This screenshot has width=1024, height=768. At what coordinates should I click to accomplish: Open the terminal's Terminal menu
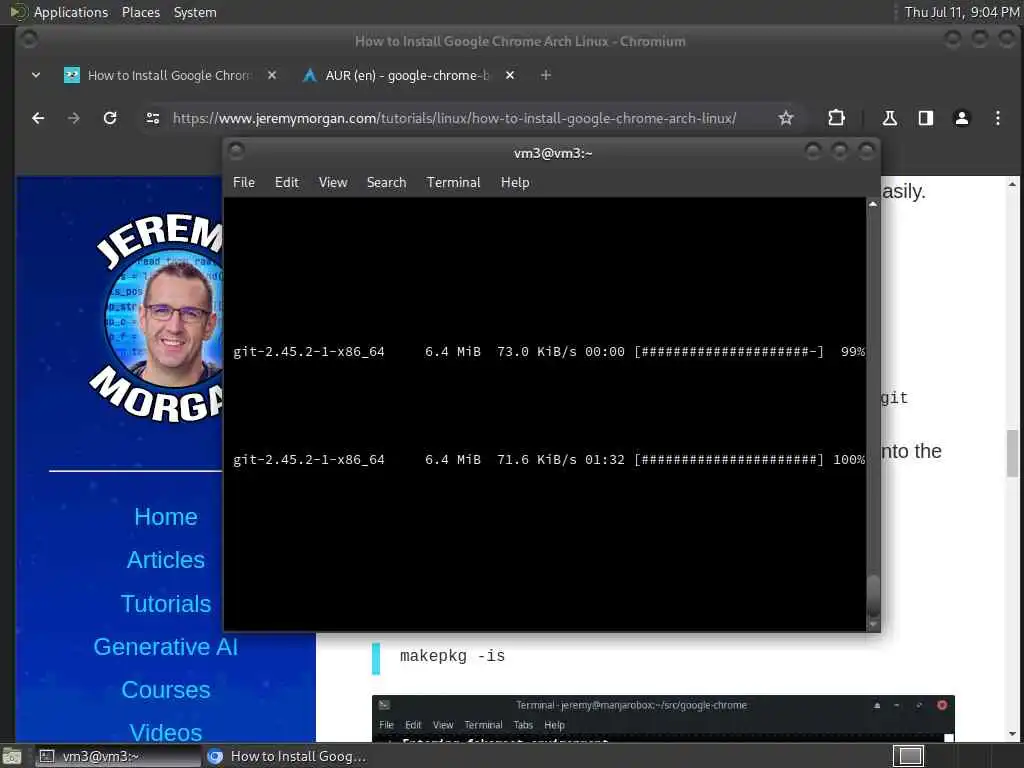tap(453, 183)
